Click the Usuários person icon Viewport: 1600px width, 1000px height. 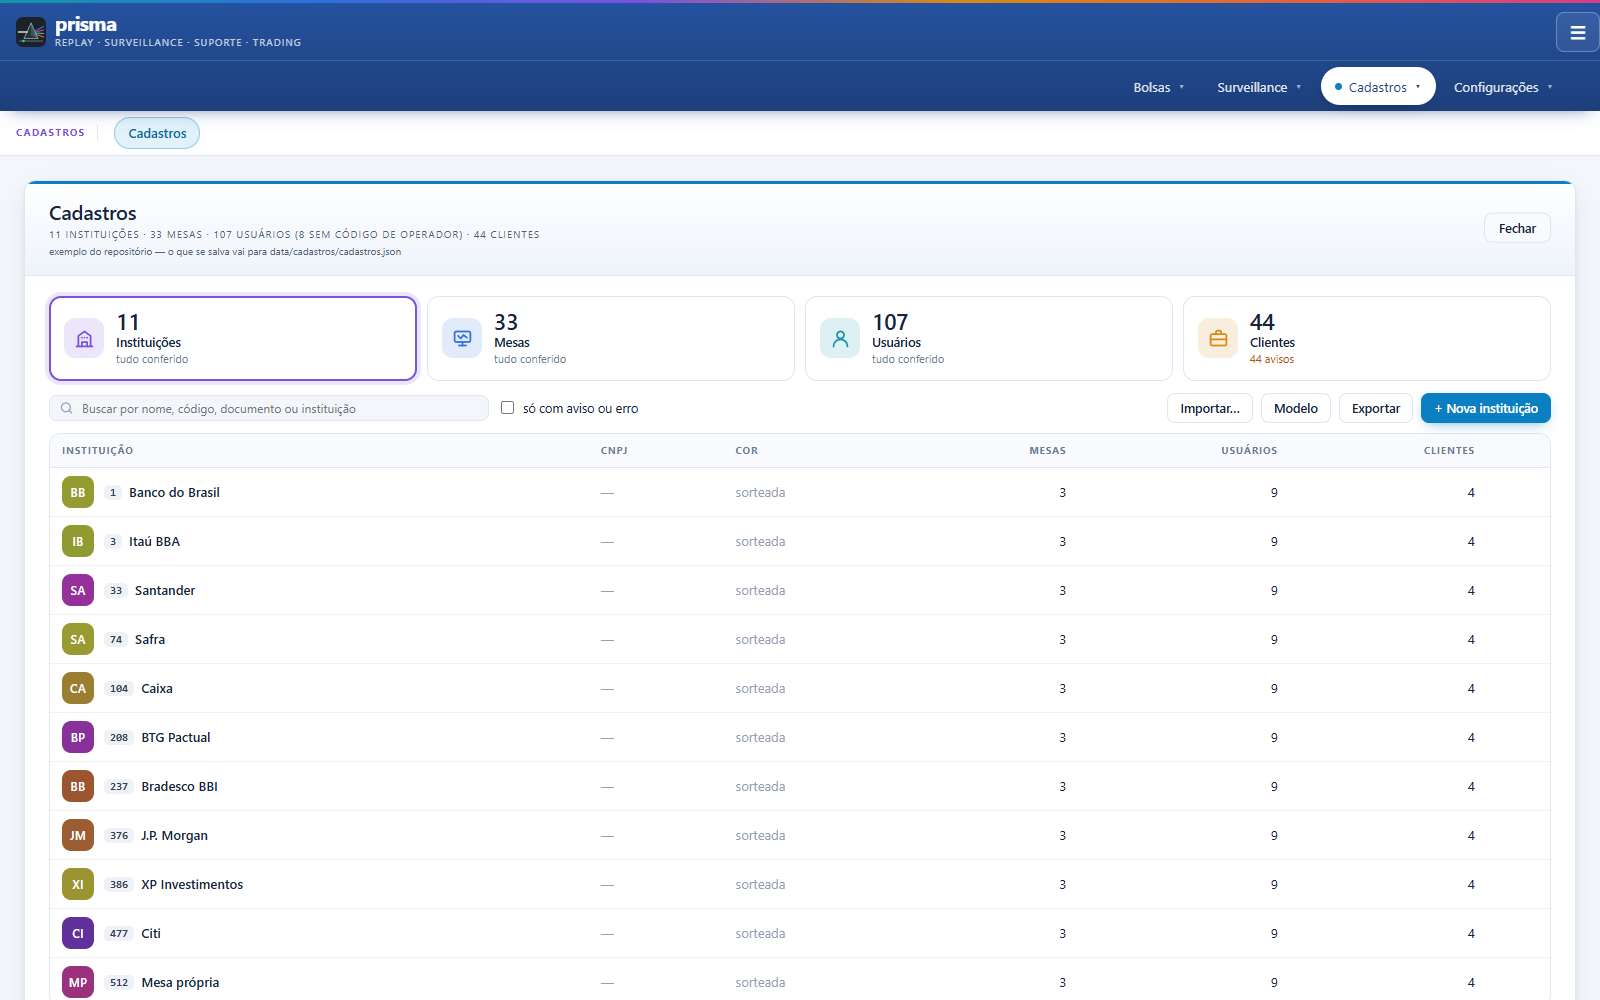click(840, 338)
